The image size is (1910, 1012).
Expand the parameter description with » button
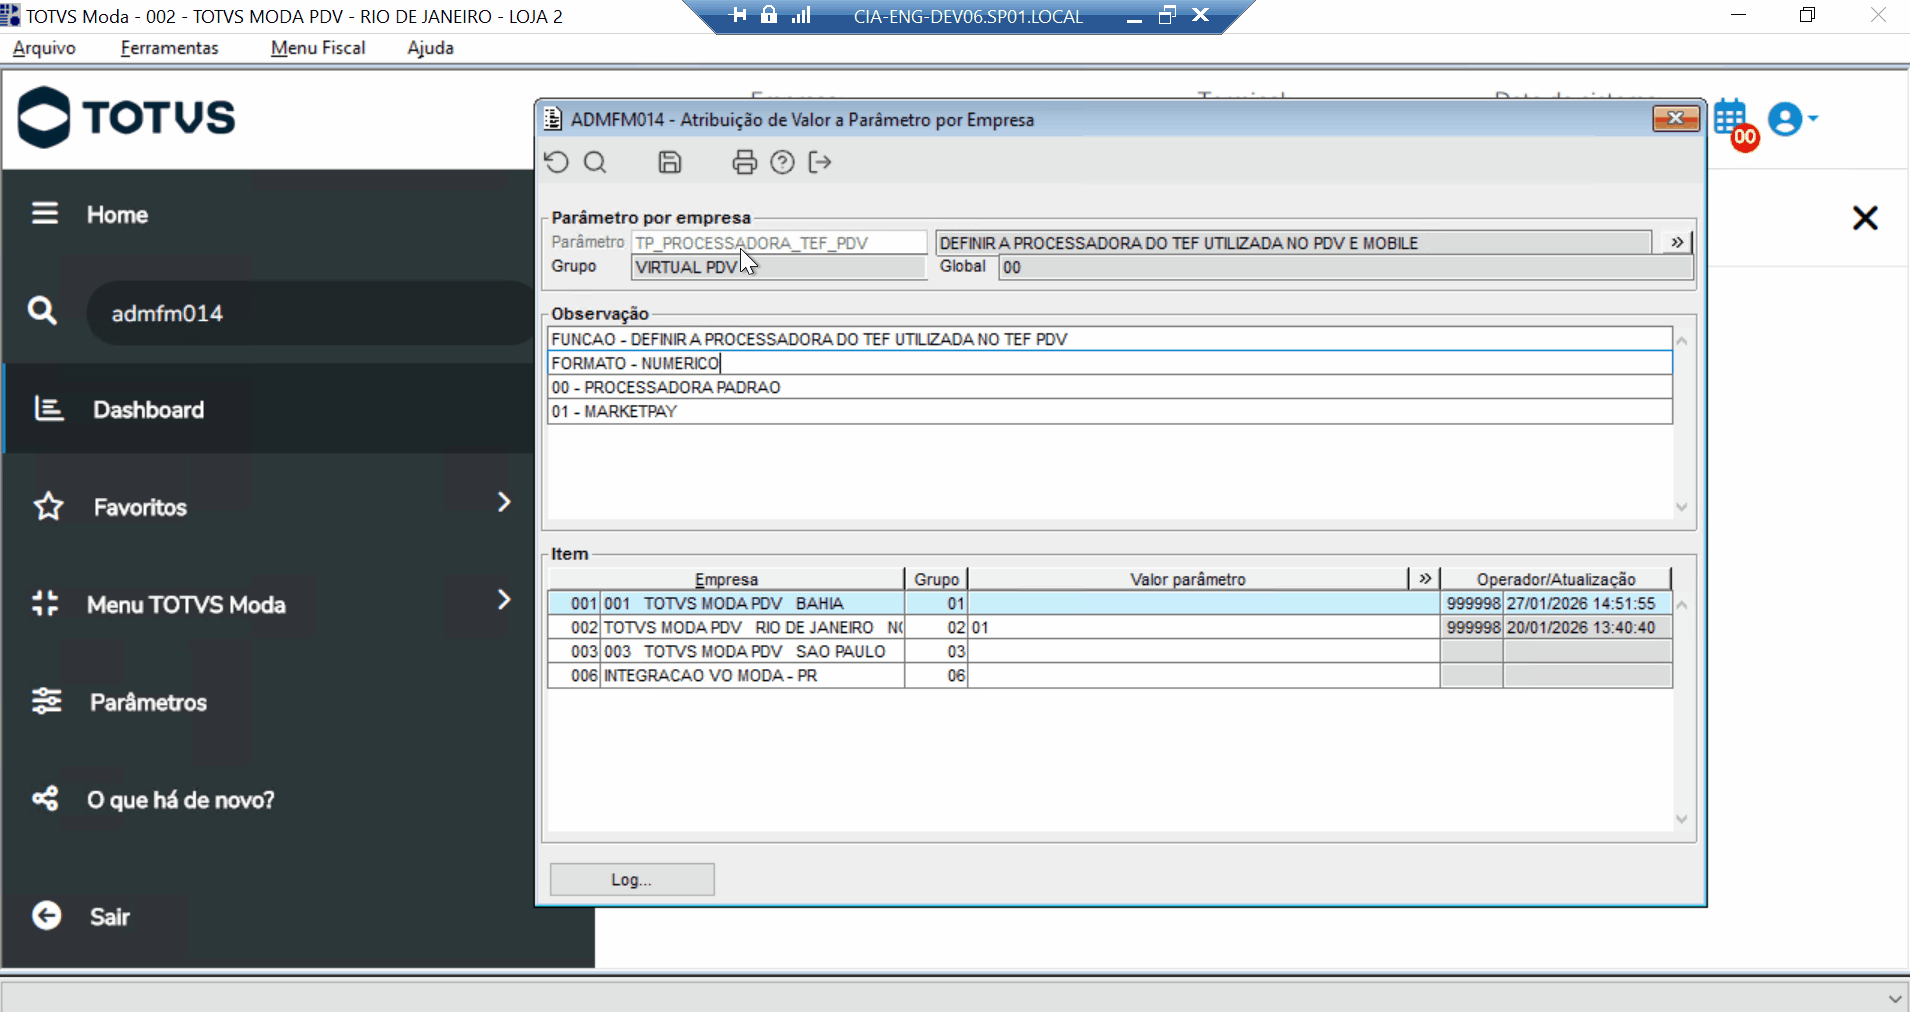1677,242
